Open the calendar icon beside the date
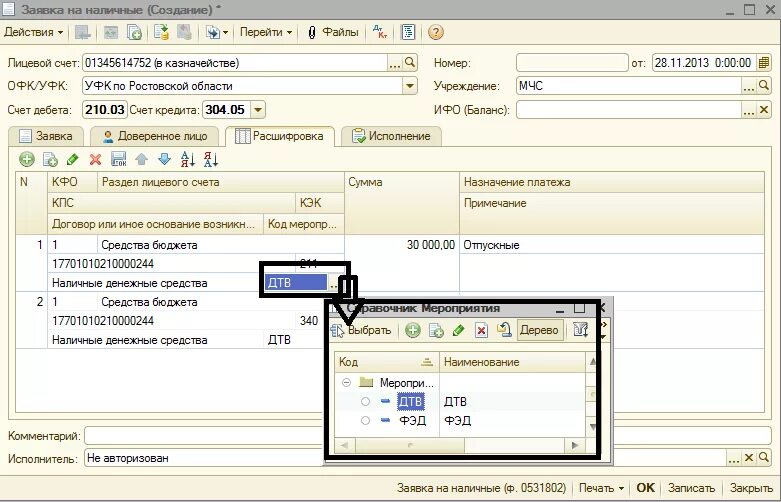This screenshot has height=502, width=781. point(764,63)
